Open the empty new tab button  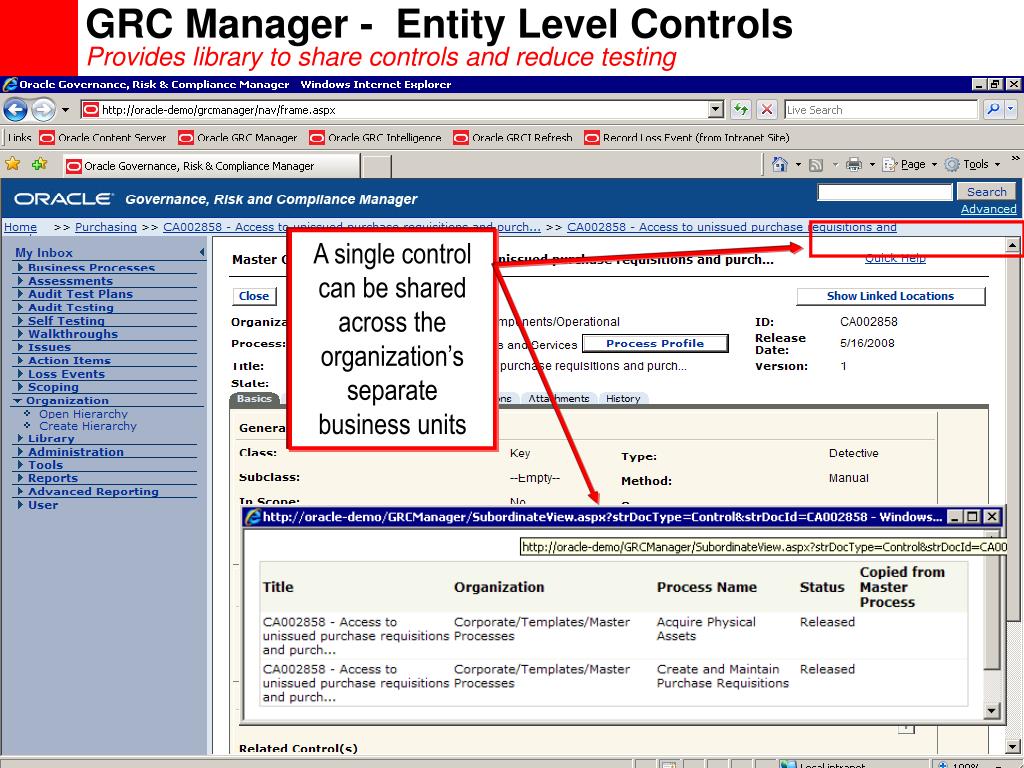(x=377, y=166)
